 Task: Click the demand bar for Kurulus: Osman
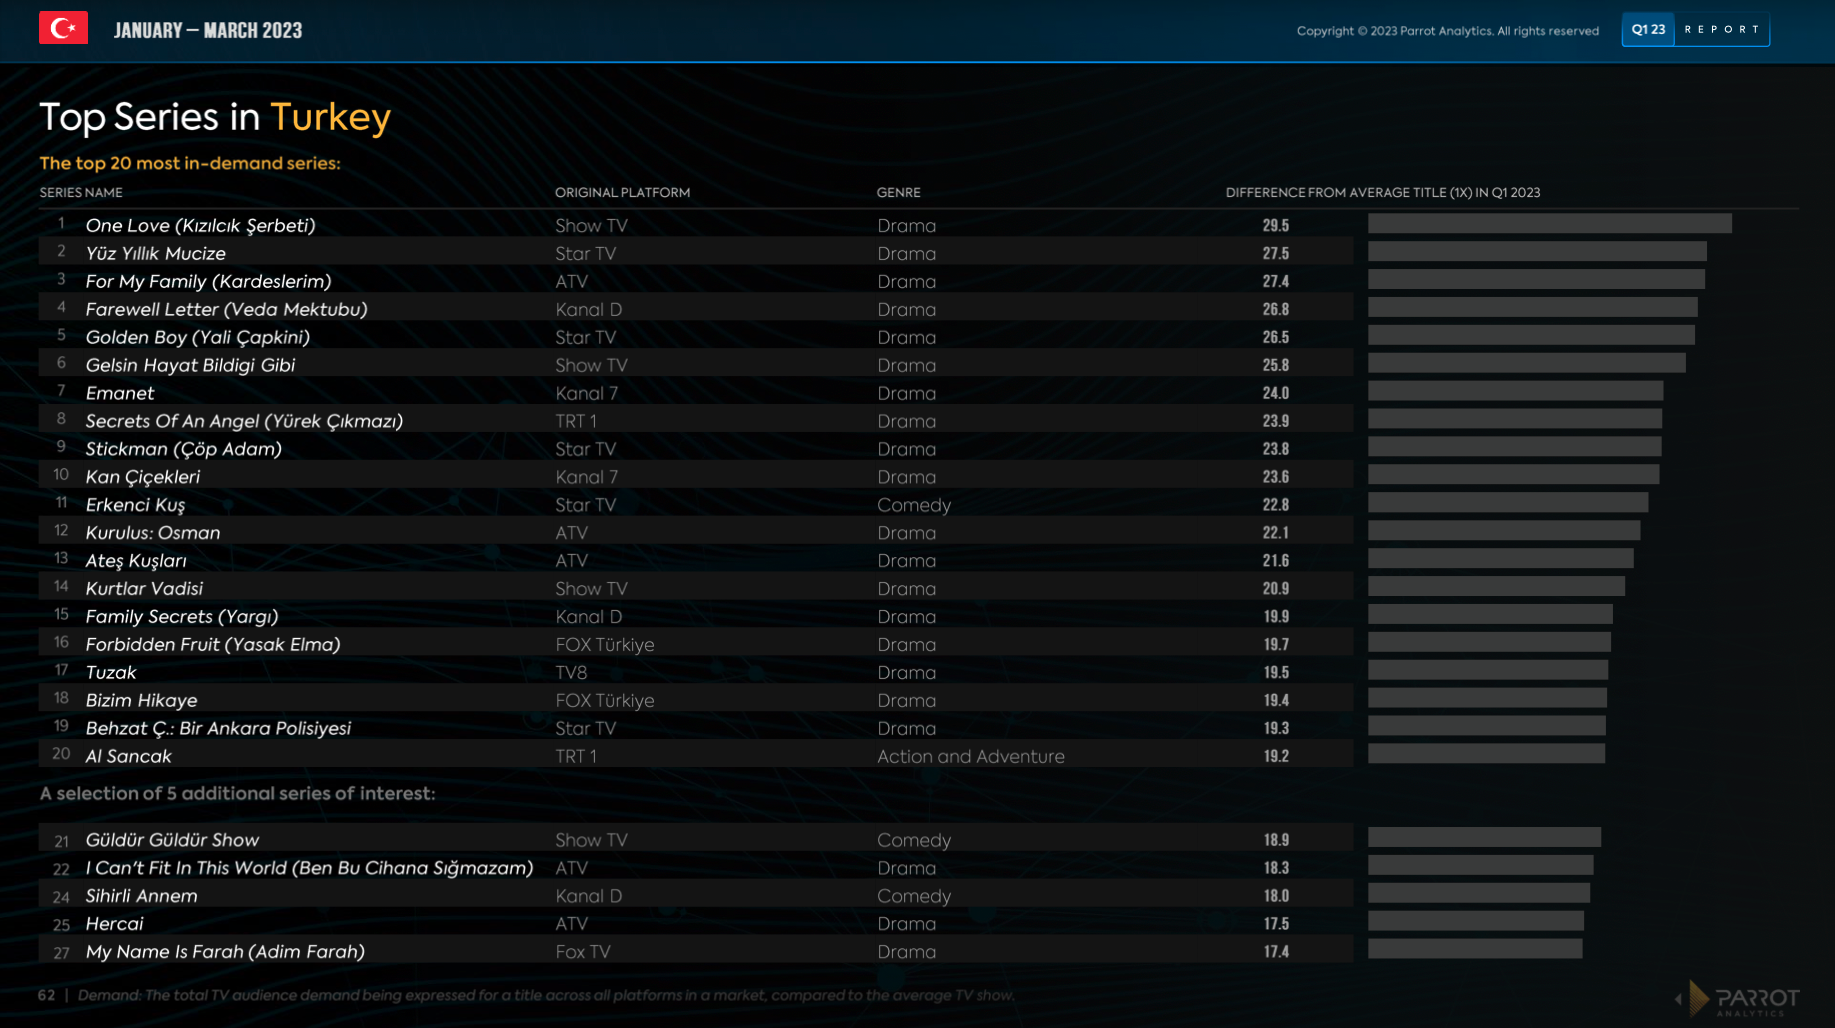pos(1504,531)
